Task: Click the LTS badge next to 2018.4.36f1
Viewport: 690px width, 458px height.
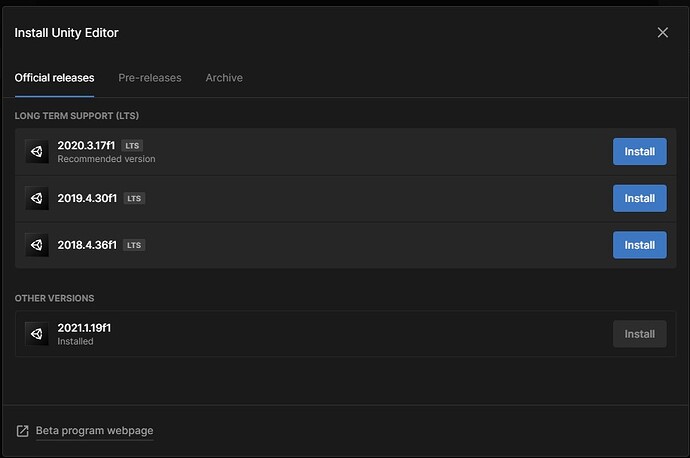Action: [x=134, y=245]
